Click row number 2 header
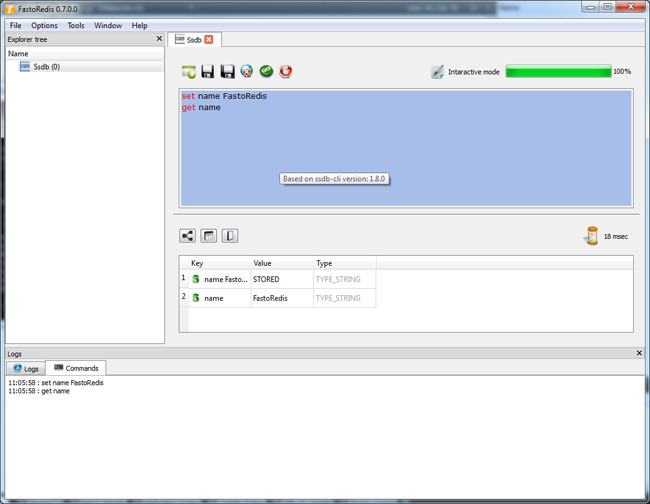This screenshot has height=504, width=650. (184, 298)
